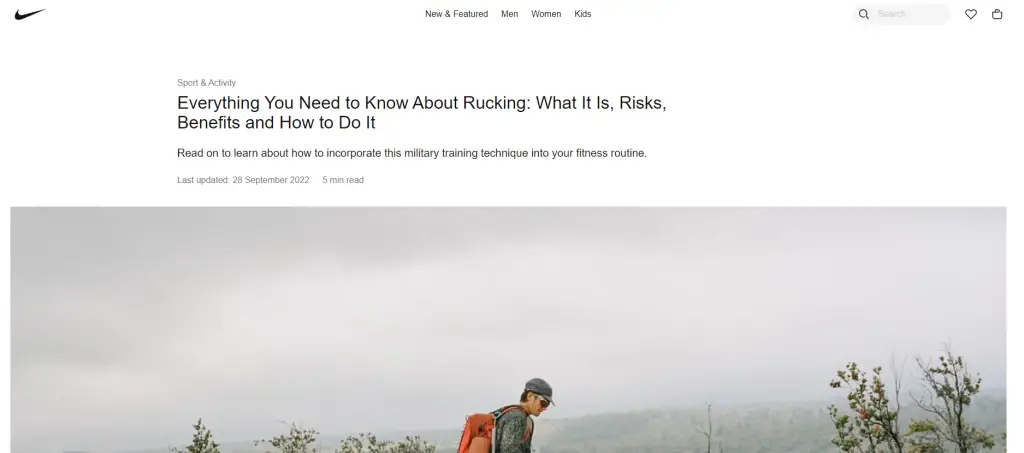Open the shopping bag icon
The image size is (1024, 453).
(997, 14)
